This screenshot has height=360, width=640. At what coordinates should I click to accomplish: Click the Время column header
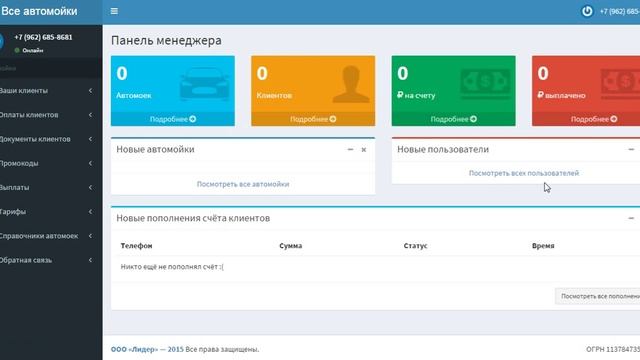coord(543,246)
